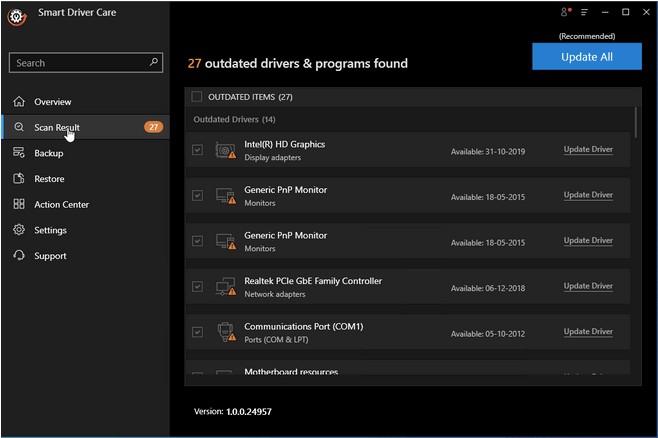Viewport: 658px width, 438px height.
Task: Toggle the OUTDATED ITEMS select-all checkbox
Action: coord(197,97)
